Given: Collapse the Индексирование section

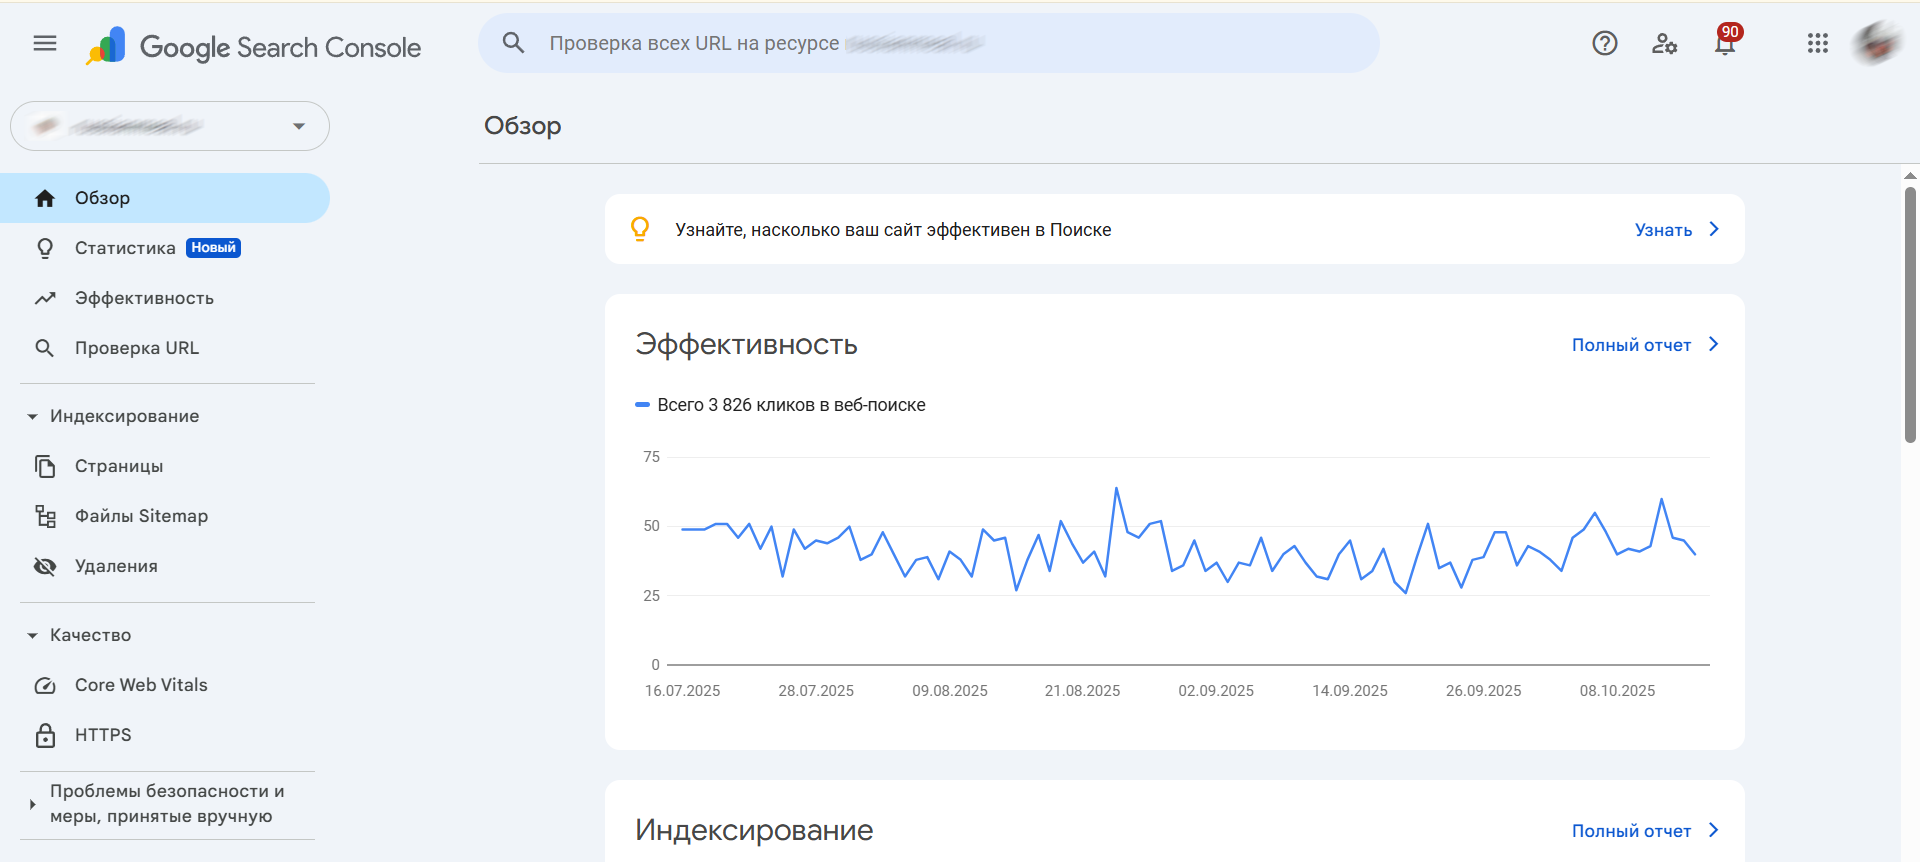Looking at the screenshot, I should tap(32, 416).
